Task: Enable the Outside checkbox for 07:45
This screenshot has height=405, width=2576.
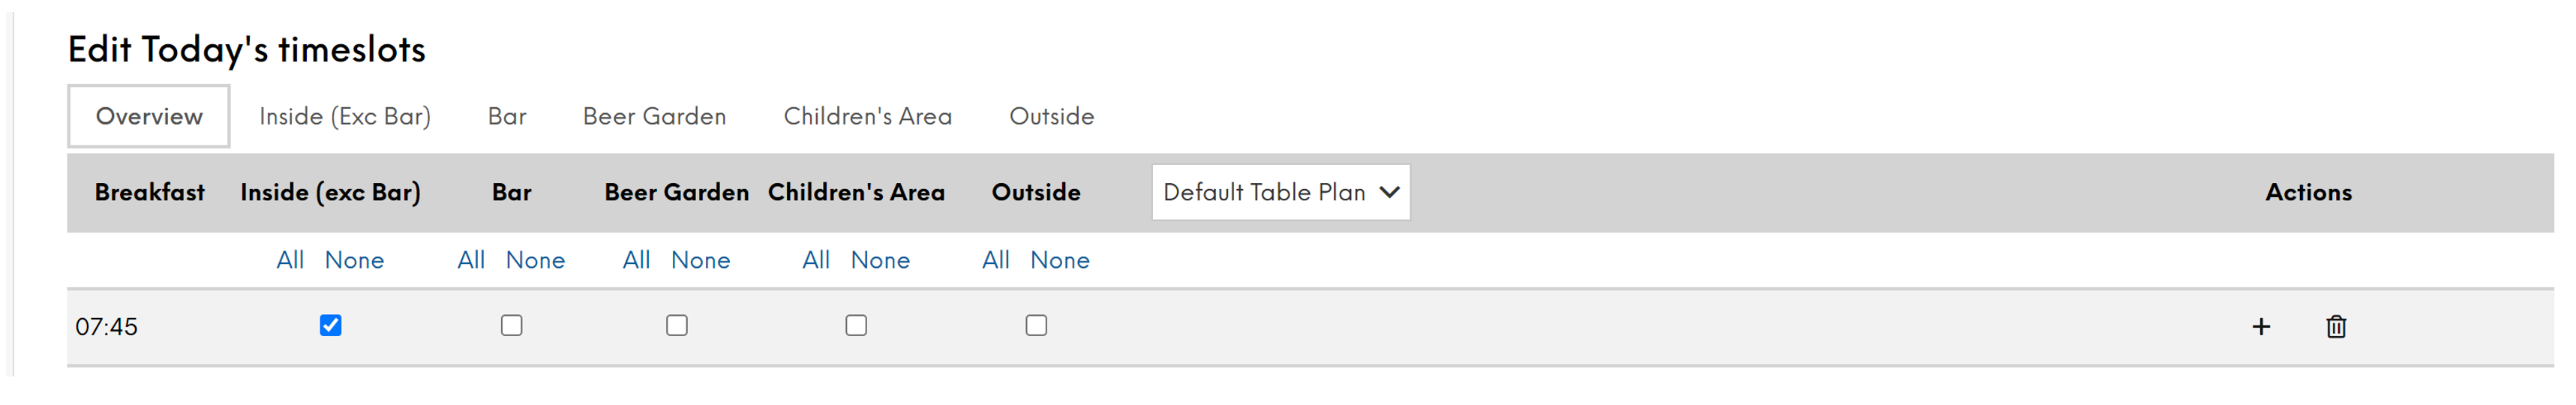Action: (x=1036, y=326)
